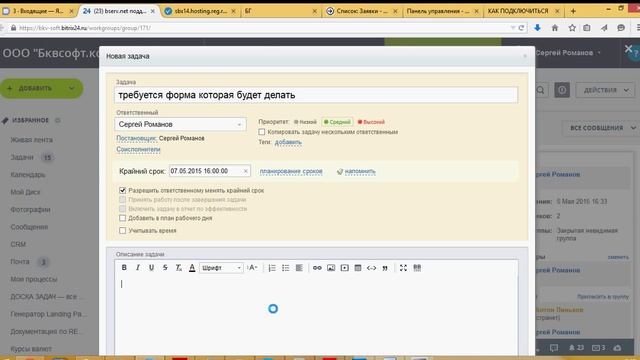Open text color picker in editor
This screenshot has height=360, width=640.
[x=192, y=268]
